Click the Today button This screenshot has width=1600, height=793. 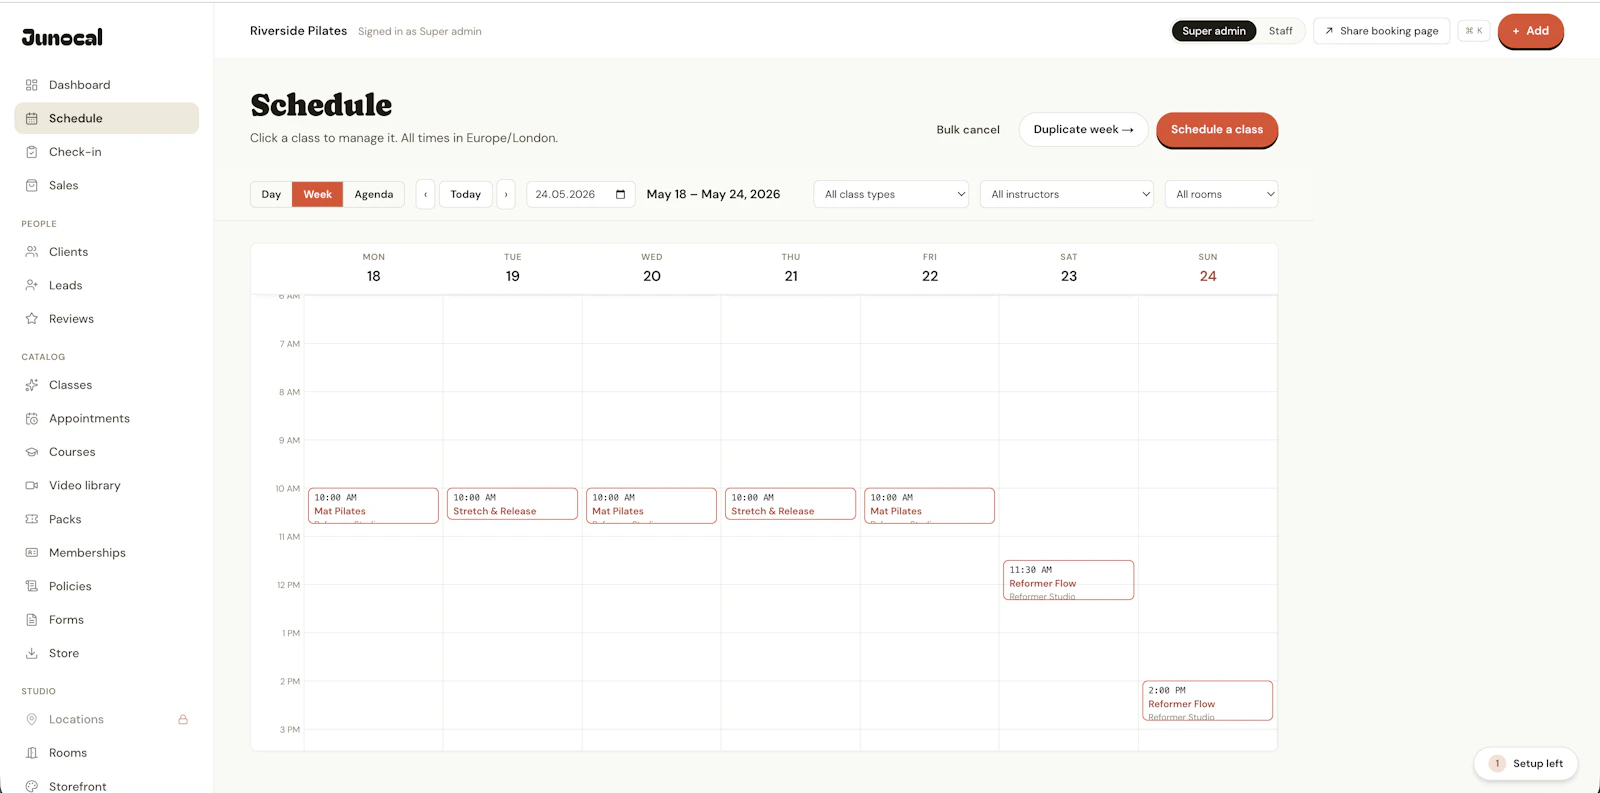click(466, 194)
